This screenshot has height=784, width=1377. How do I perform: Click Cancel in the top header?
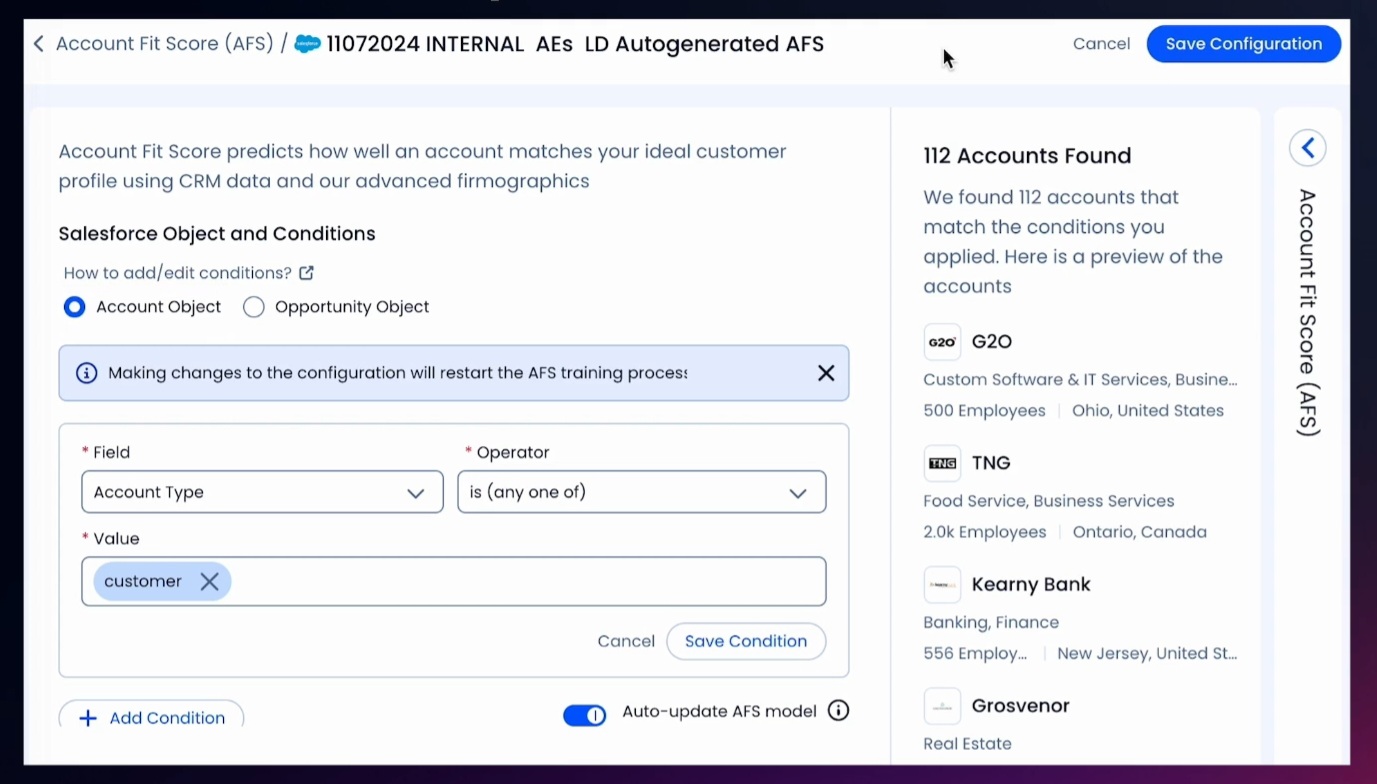point(1101,44)
